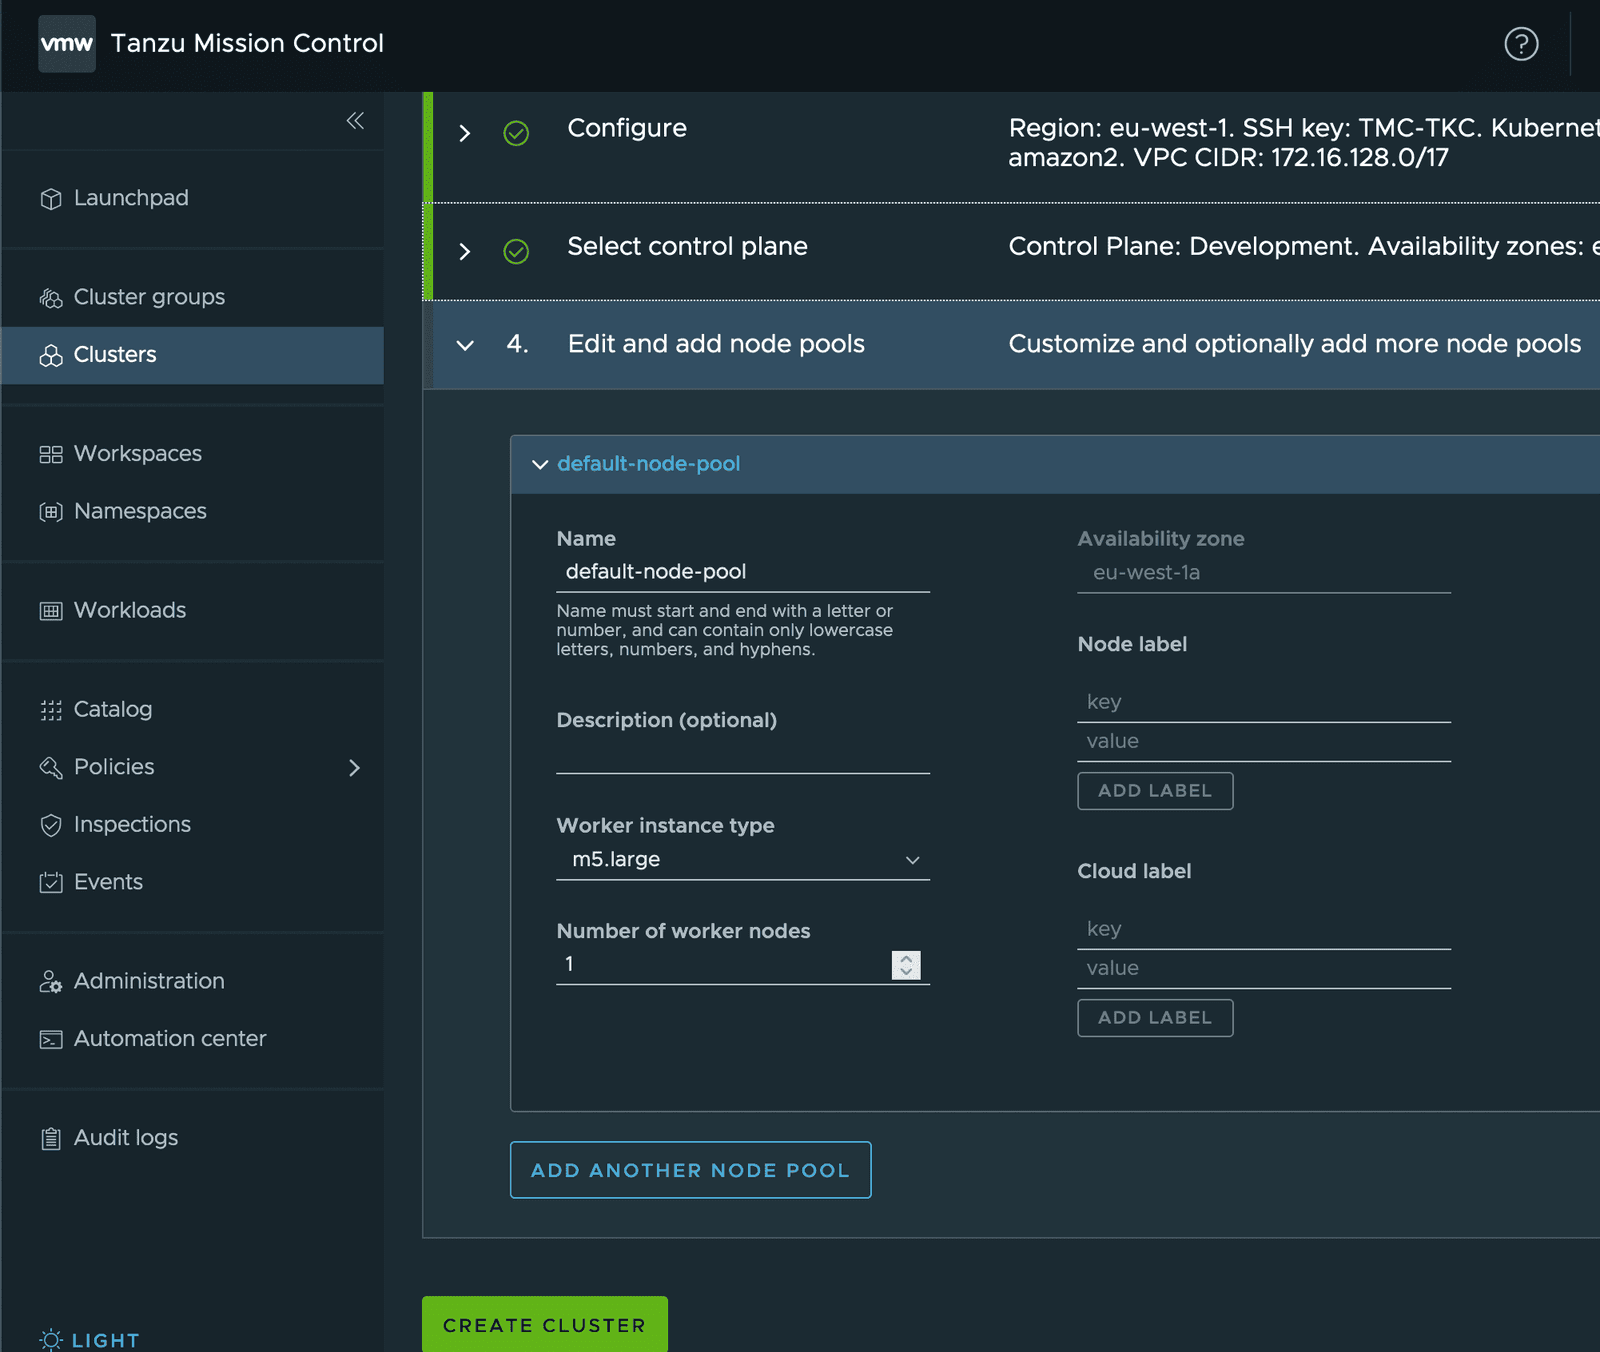Expand the Policies submenu
The height and width of the screenshot is (1352, 1600).
355,767
